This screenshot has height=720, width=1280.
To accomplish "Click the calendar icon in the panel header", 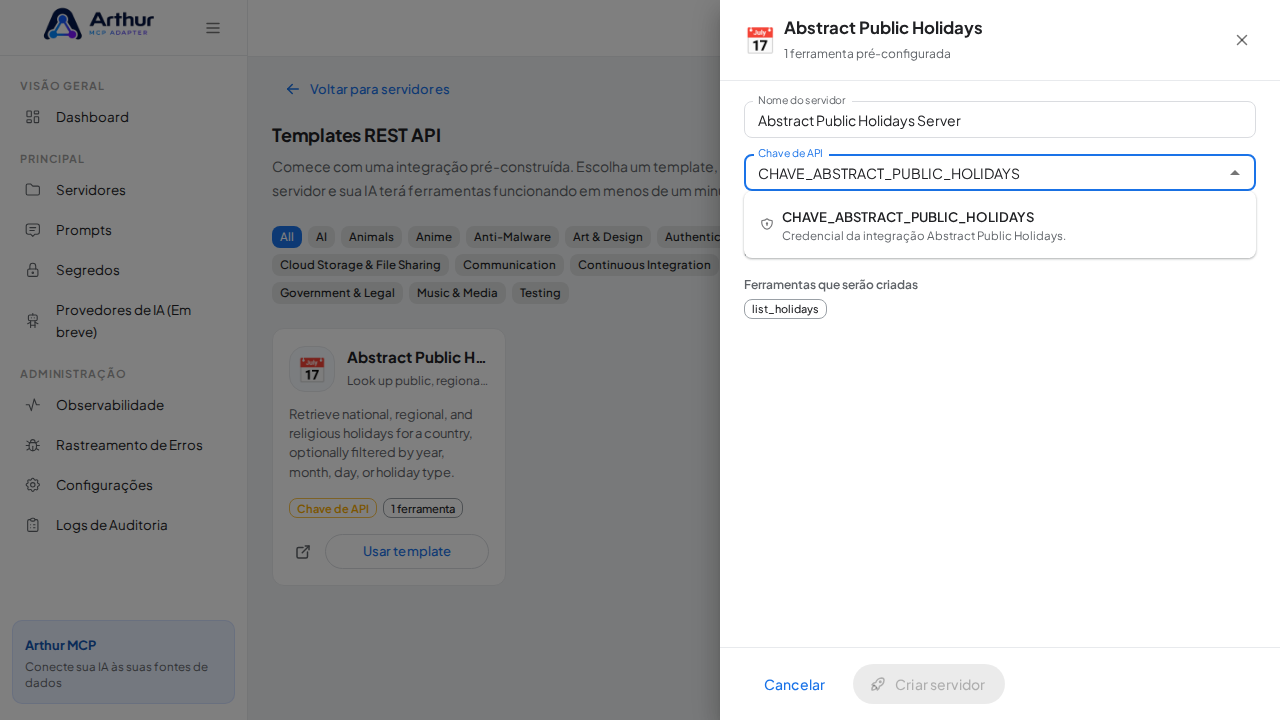I will (x=760, y=40).
